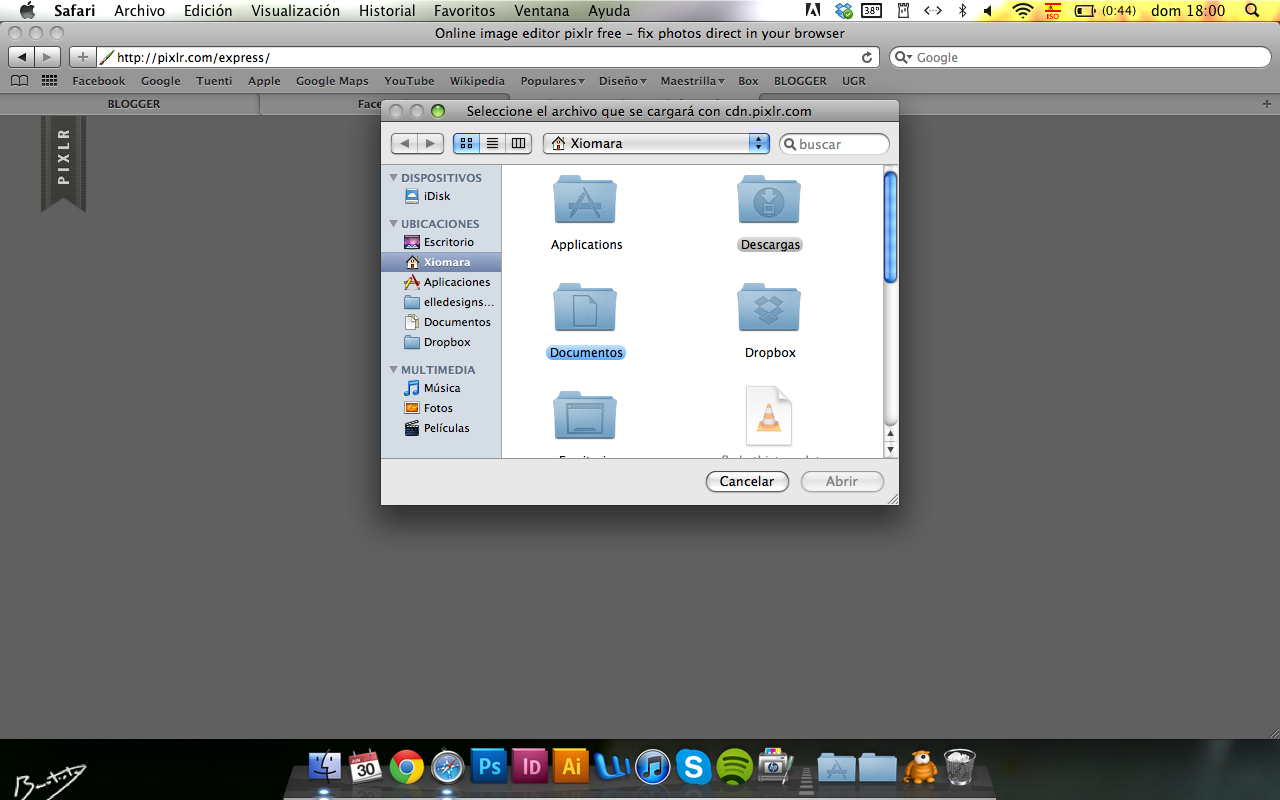The height and width of the screenshot is (800, 1280).
Task: Reload page from address bar
Action: [x=868, y=57]
